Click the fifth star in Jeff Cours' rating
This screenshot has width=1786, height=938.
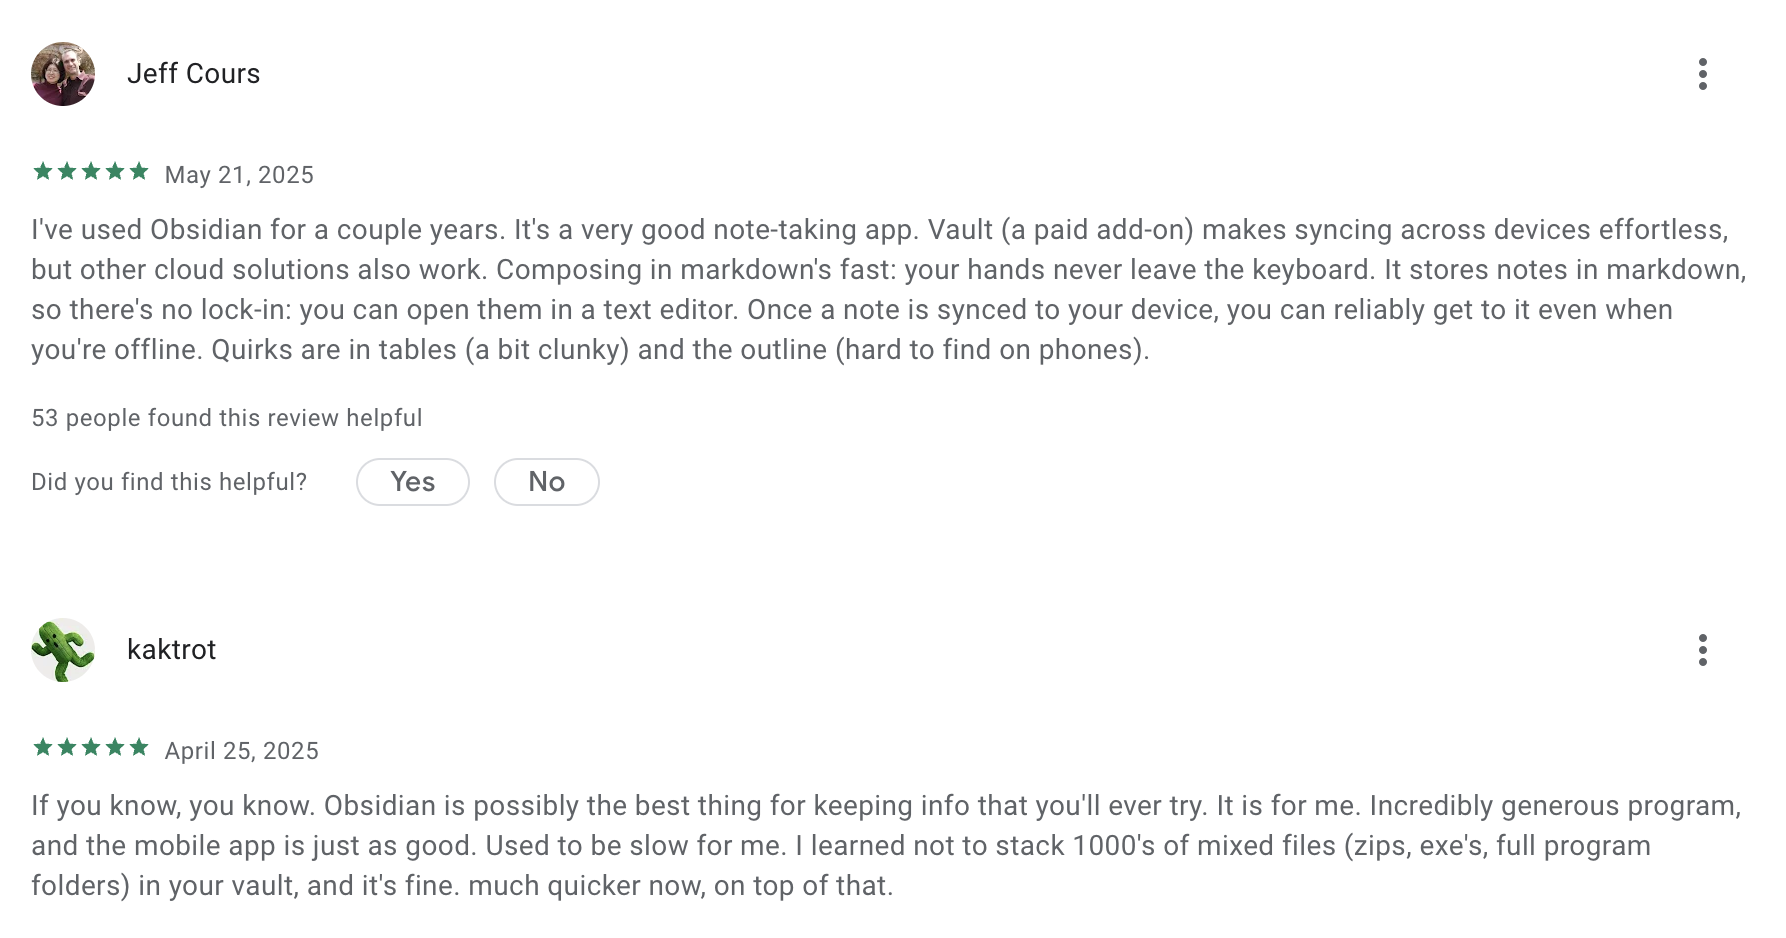(140, 171)
